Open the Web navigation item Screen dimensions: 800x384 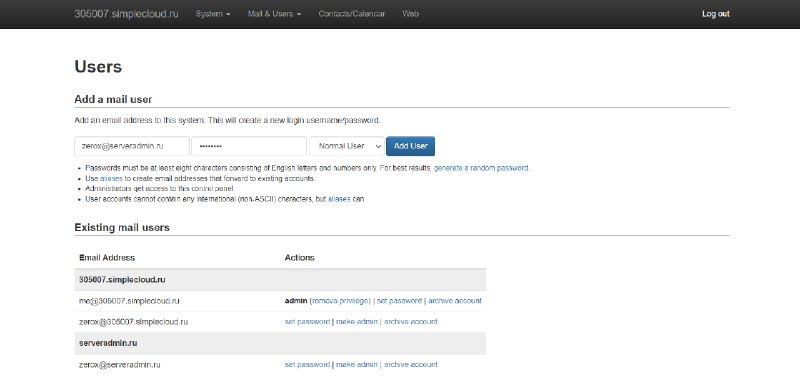tap(410, 14)
